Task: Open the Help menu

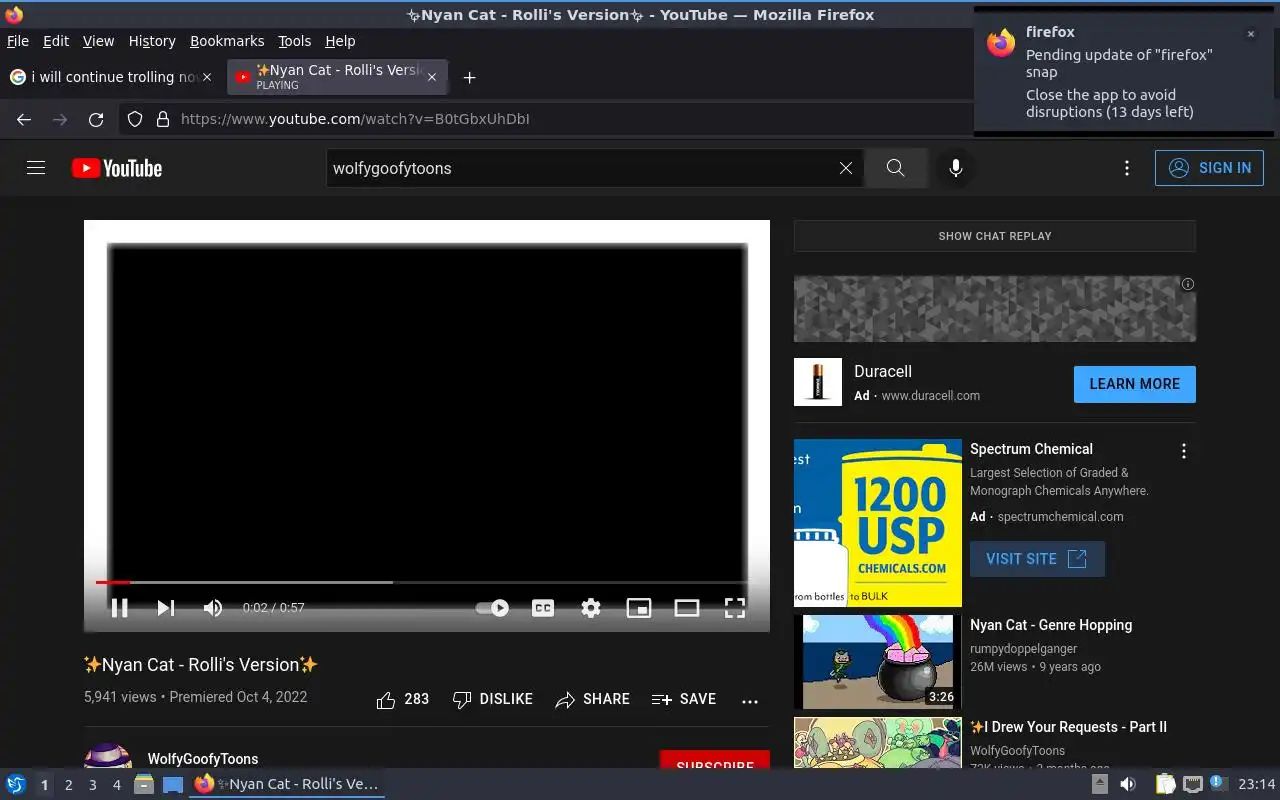Action: [x=340, y=41]
